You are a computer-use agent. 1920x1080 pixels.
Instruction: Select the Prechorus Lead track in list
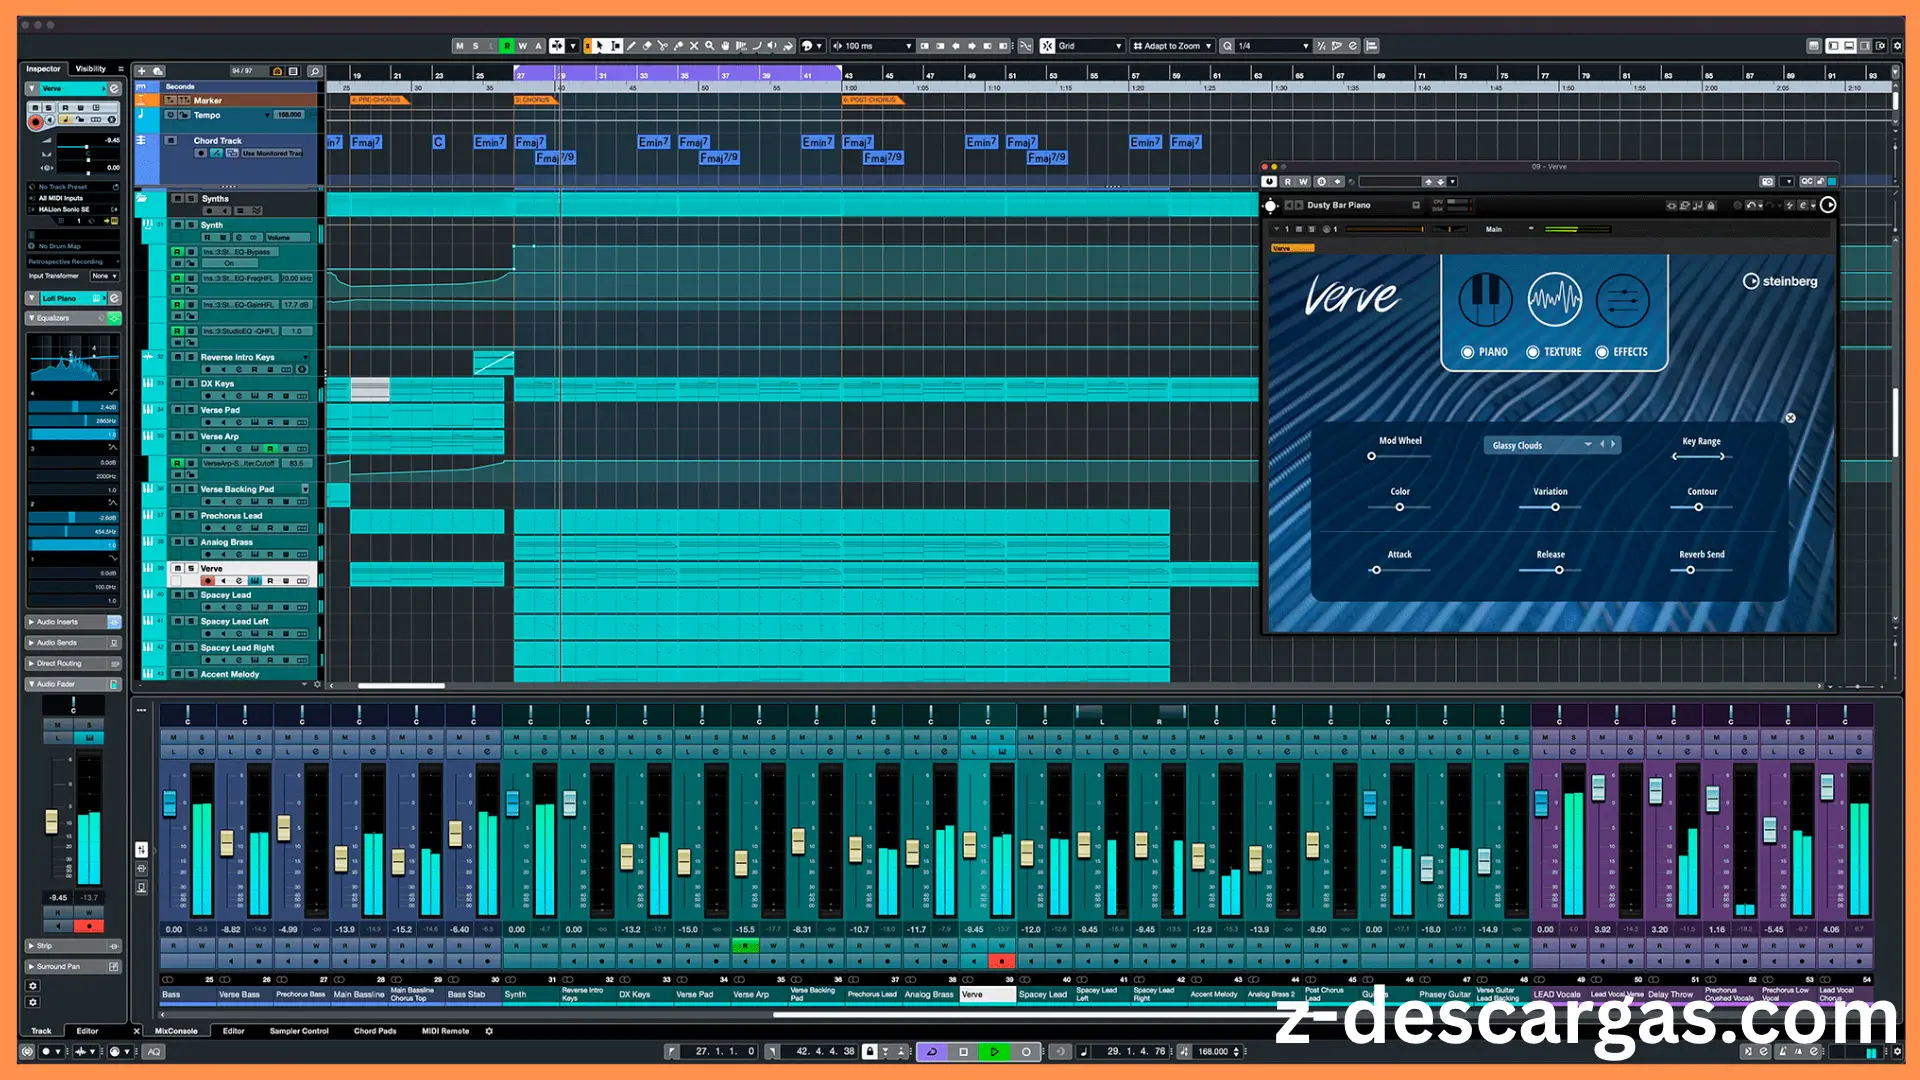231,516
